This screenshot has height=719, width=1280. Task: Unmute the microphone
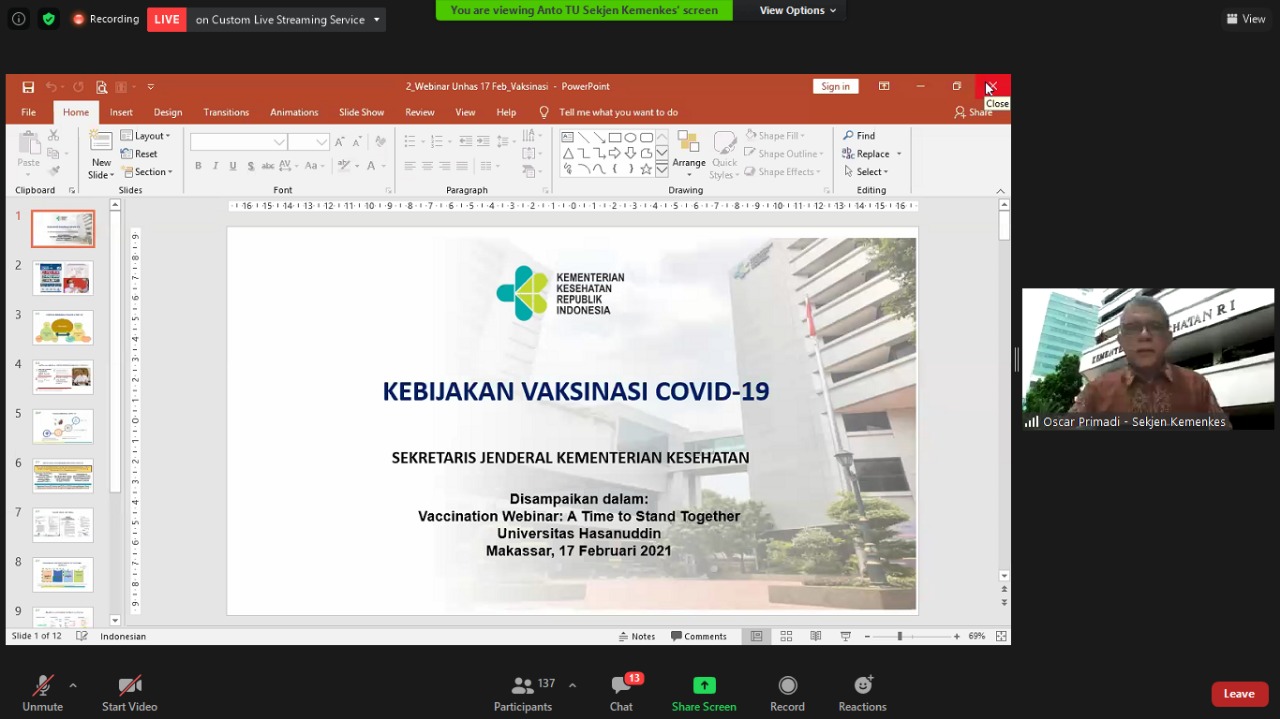pos(42,693)
